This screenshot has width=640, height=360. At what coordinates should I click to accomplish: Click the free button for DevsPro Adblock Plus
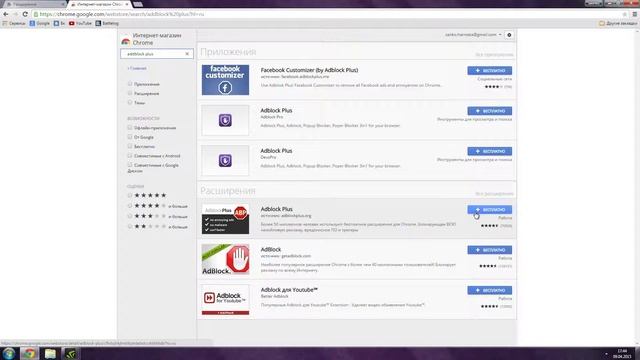pos(489,151)
